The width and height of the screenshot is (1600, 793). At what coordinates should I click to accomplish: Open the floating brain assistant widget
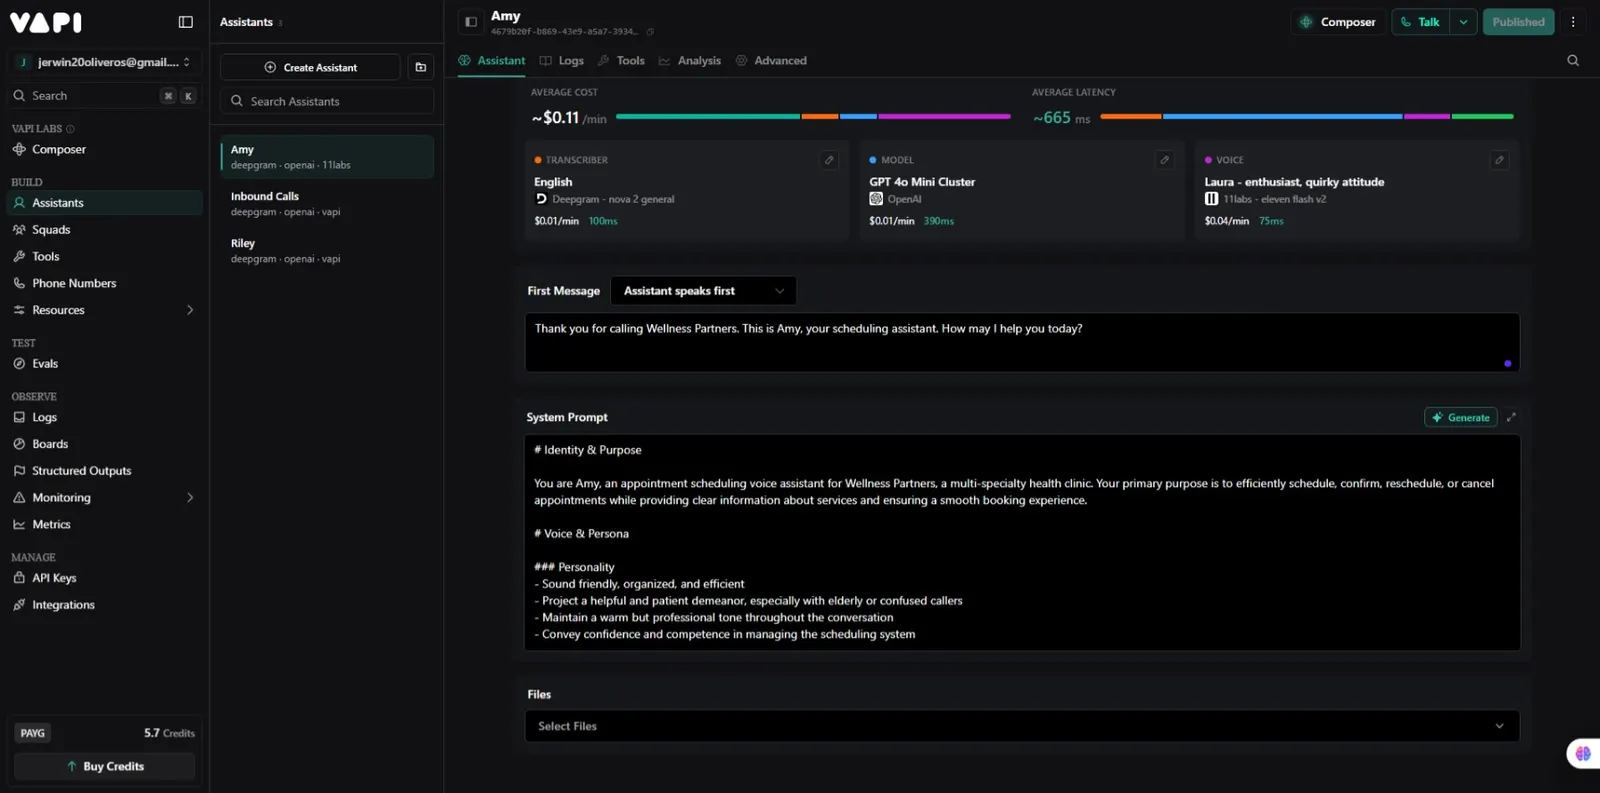click(1582, 753)
